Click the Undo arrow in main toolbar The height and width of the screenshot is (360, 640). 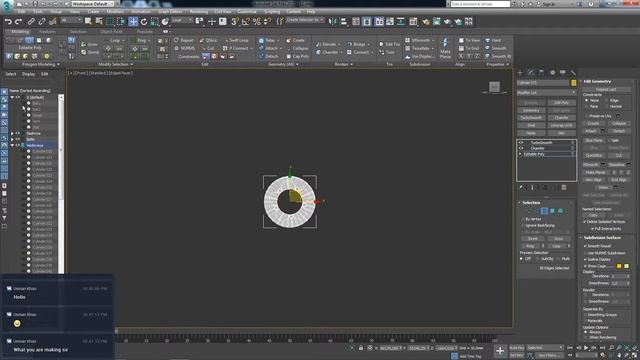pos(8,22)
